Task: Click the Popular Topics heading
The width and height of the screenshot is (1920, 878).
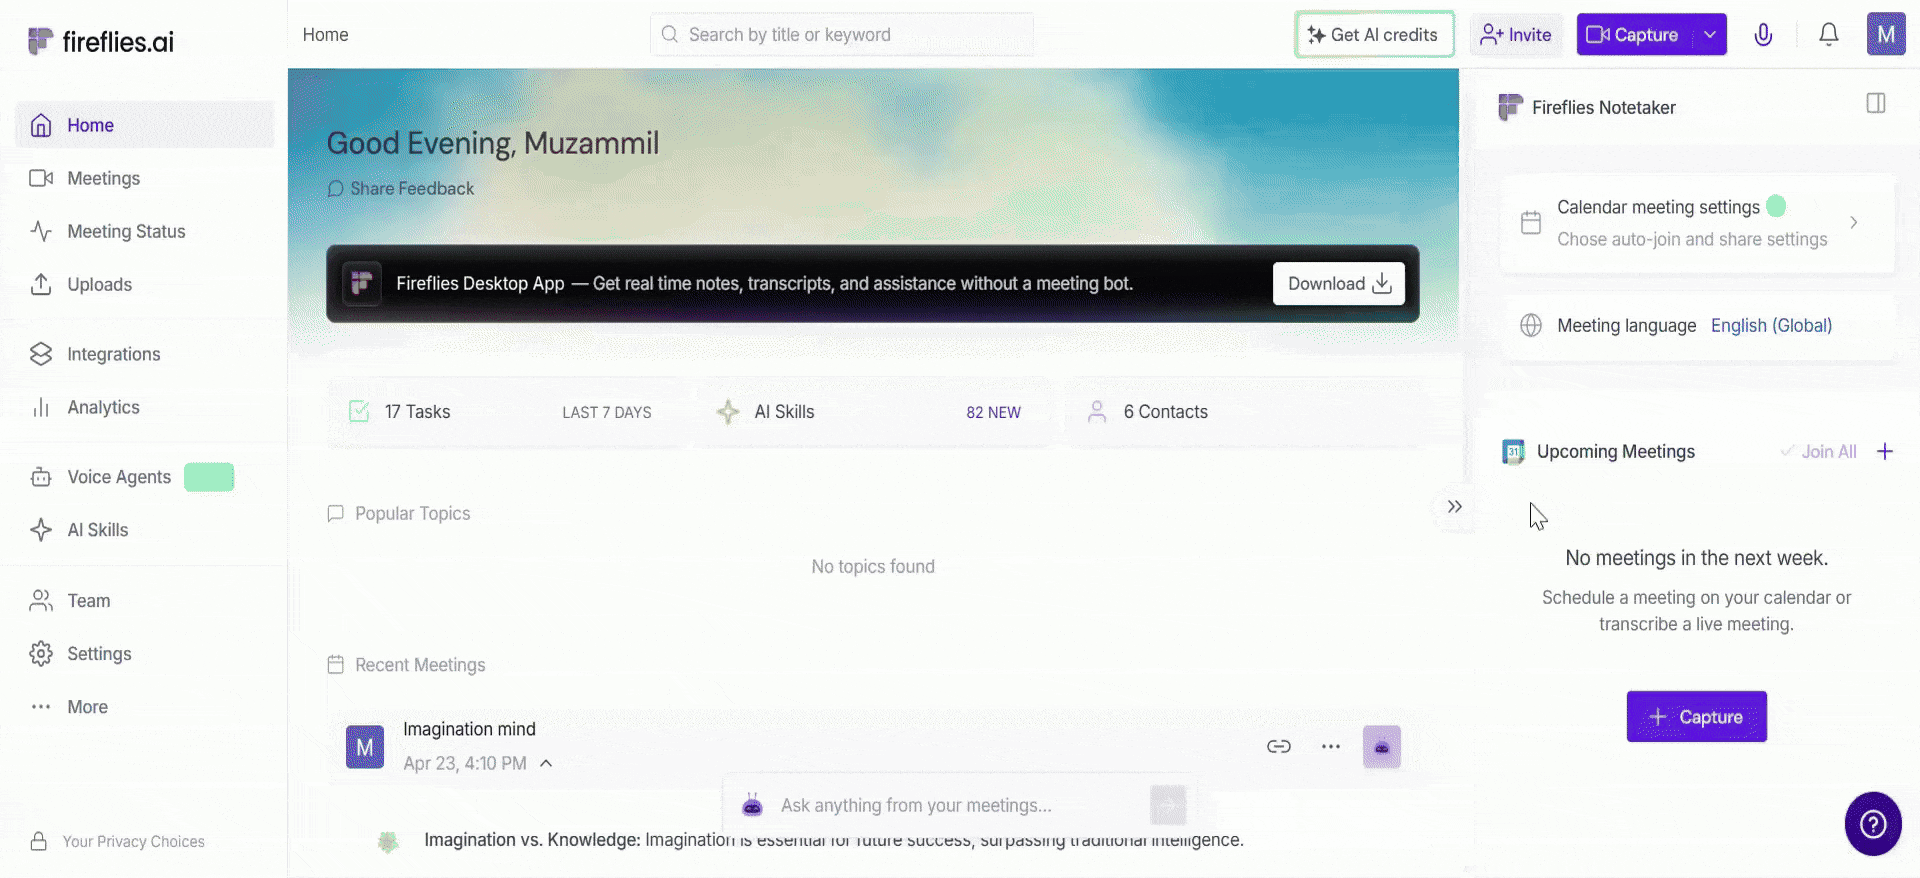Action: pos(412,514)
